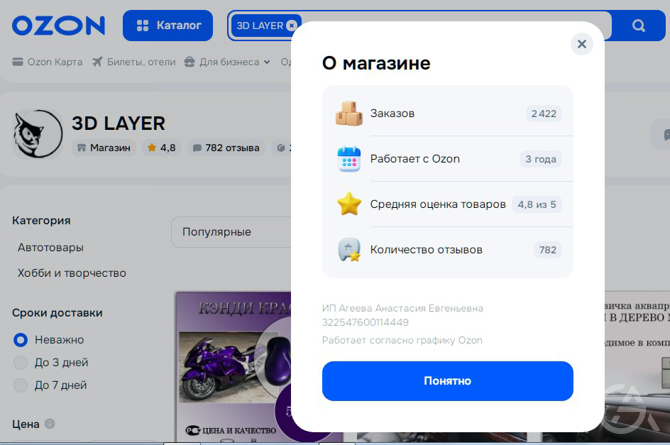Click the OZON logo
670x445 pixels.
59,26
